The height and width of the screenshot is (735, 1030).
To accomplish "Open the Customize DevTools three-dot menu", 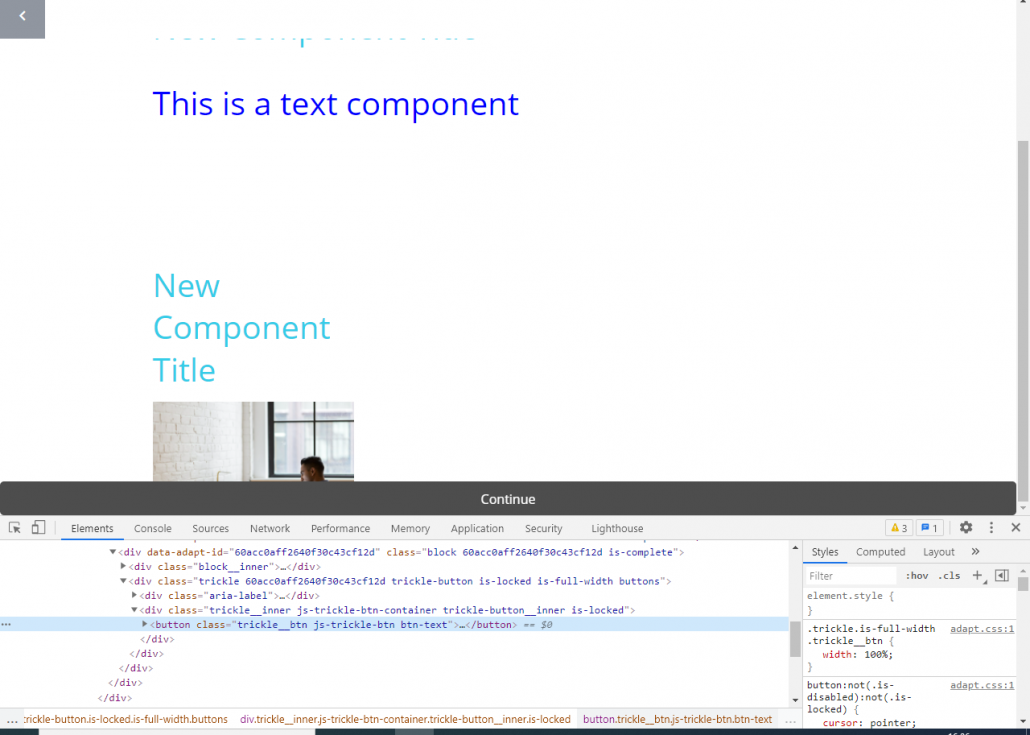I will tap(991, 527).
